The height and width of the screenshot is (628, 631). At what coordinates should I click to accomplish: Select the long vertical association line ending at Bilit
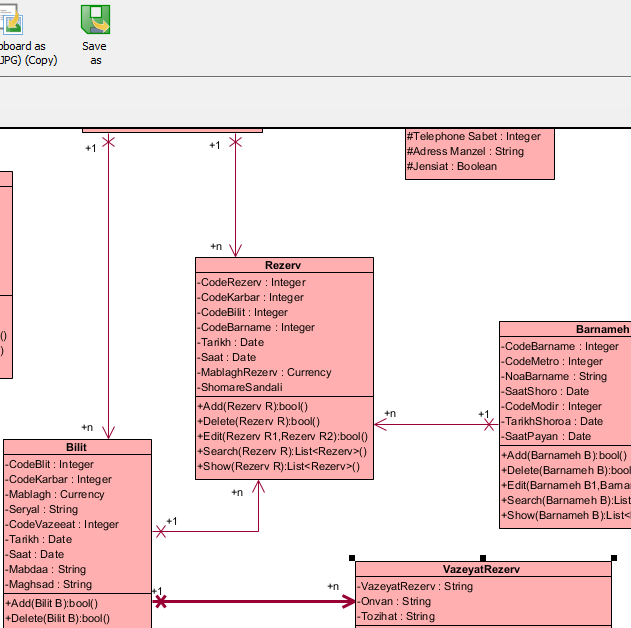tap(108, 286)
